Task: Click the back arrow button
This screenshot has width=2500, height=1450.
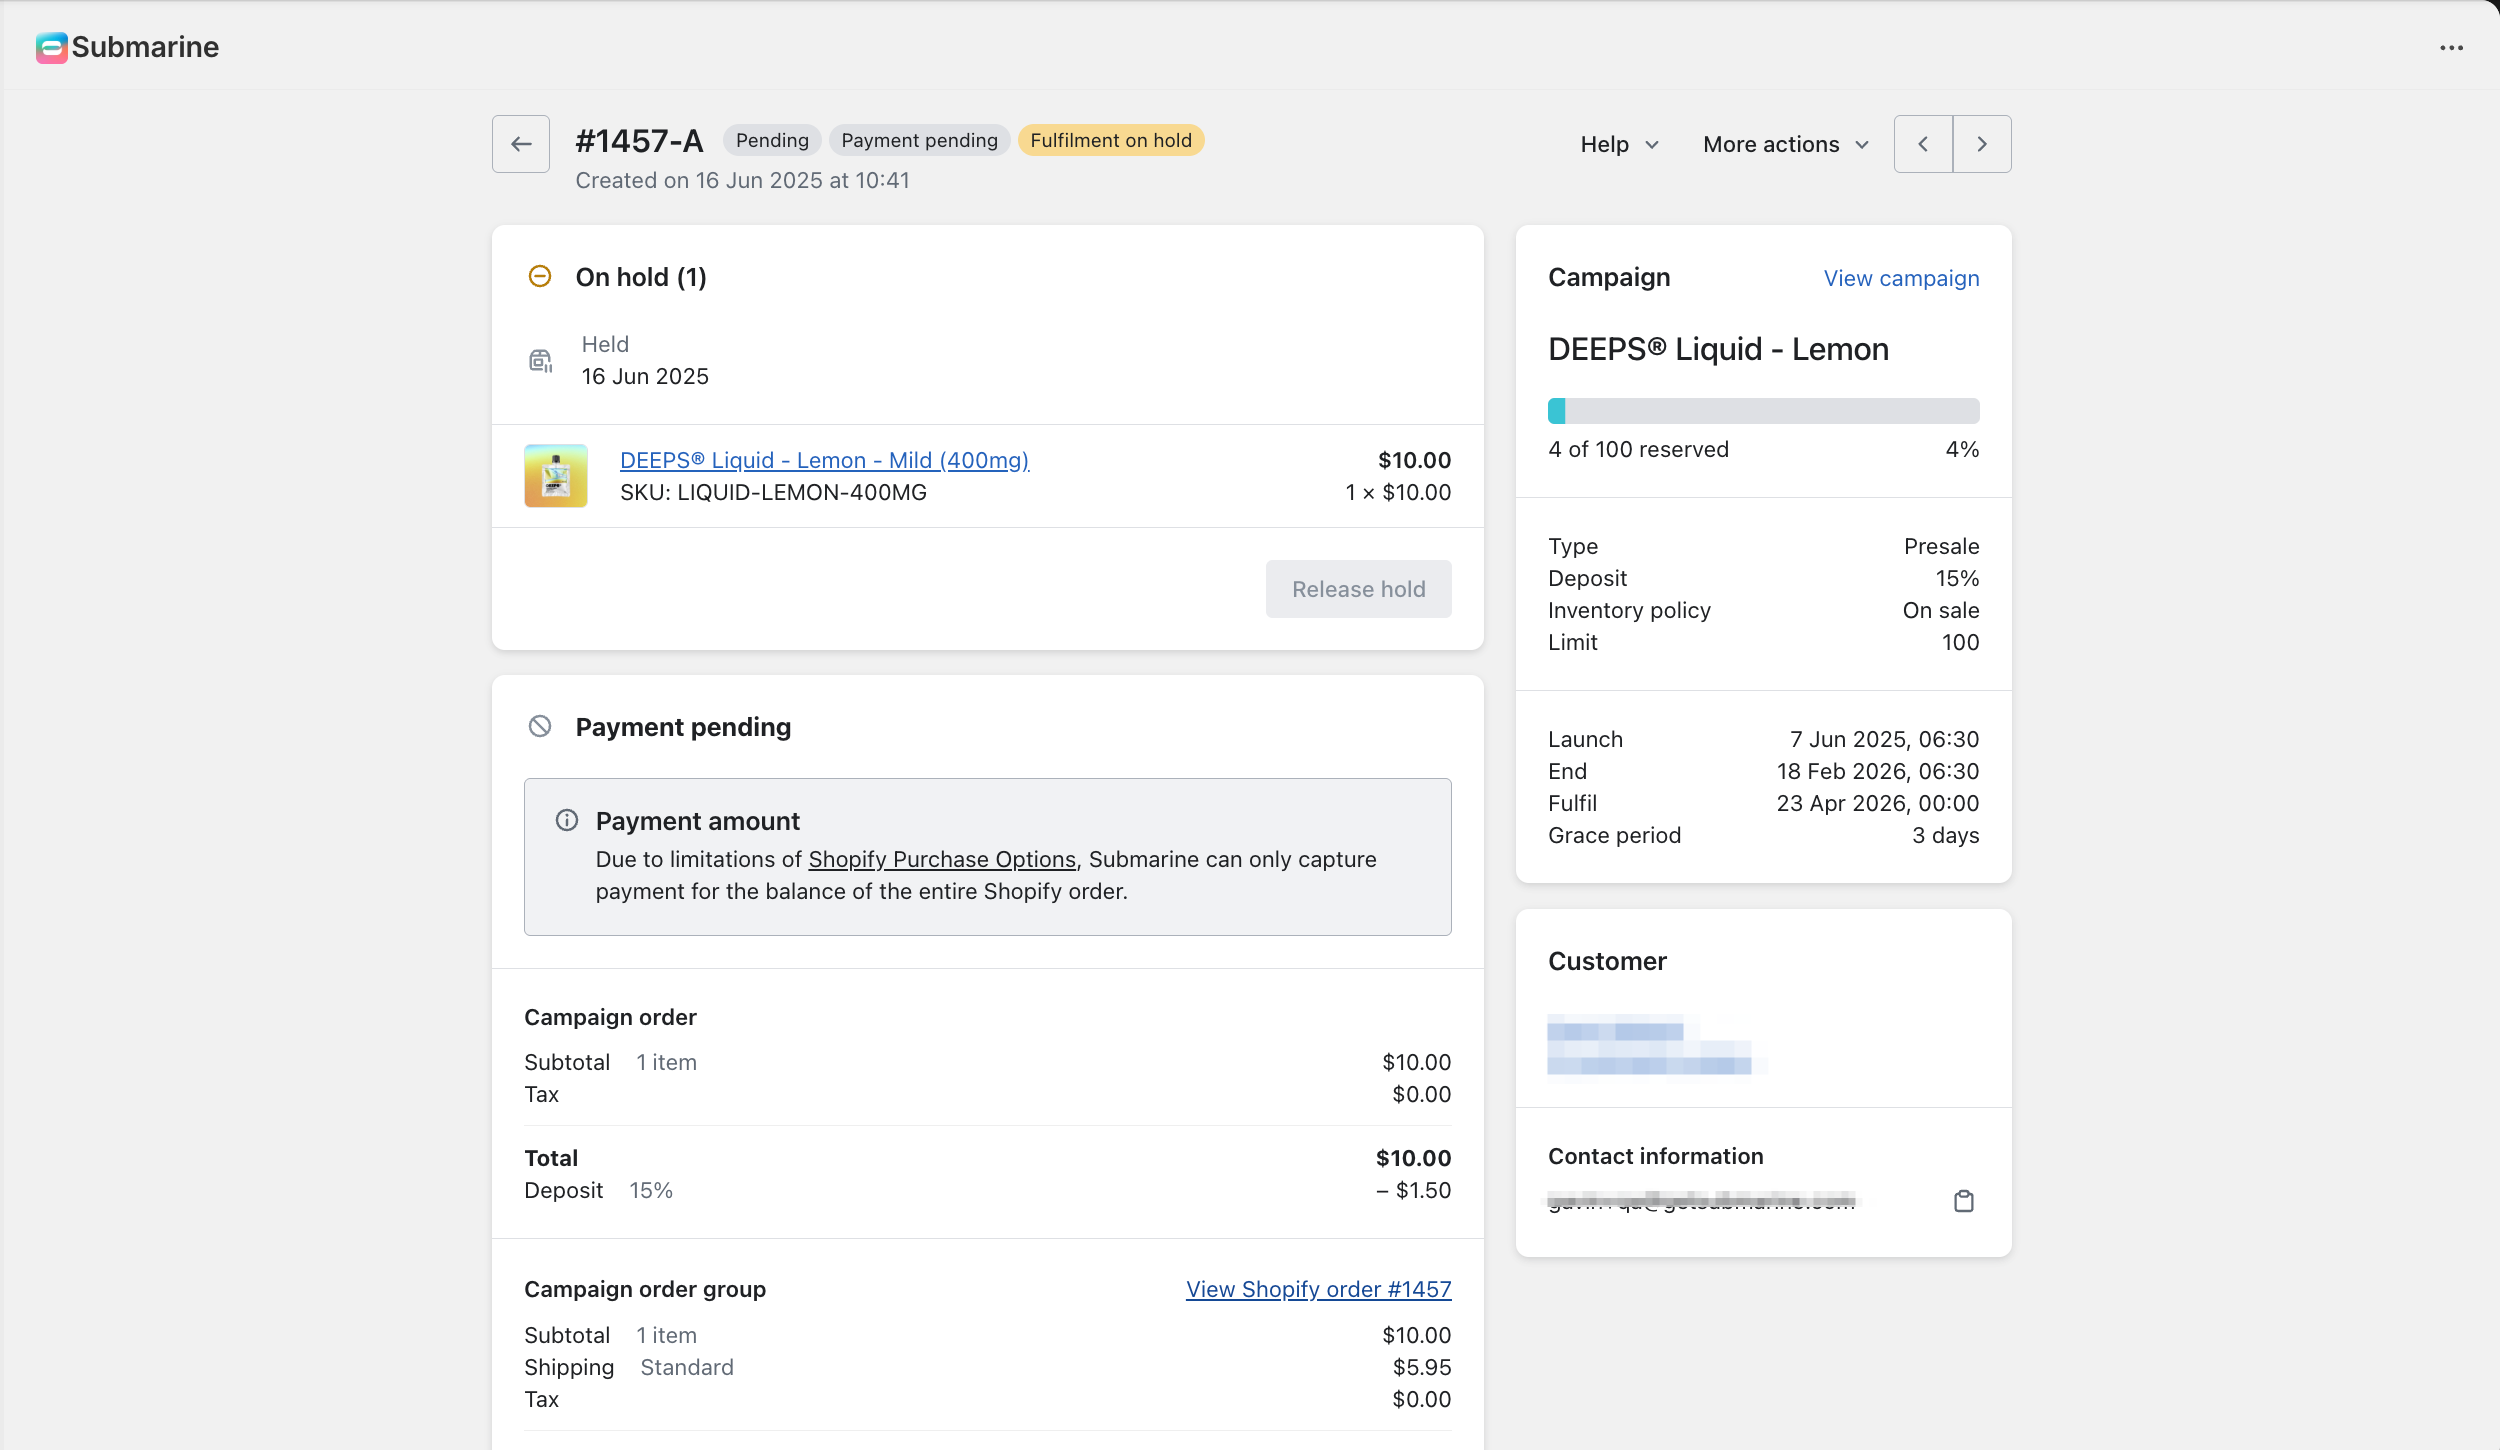Action: tap(520, 144)
